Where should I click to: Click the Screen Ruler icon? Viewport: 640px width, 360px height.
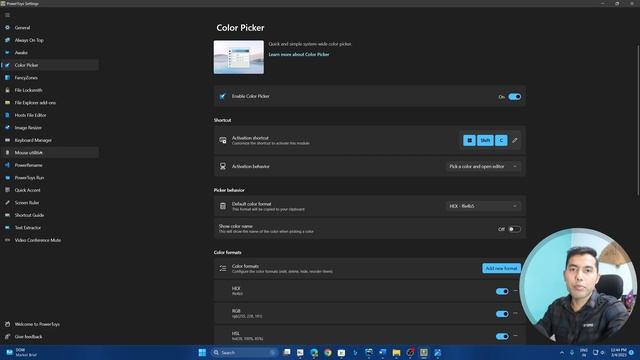(7, 203)
